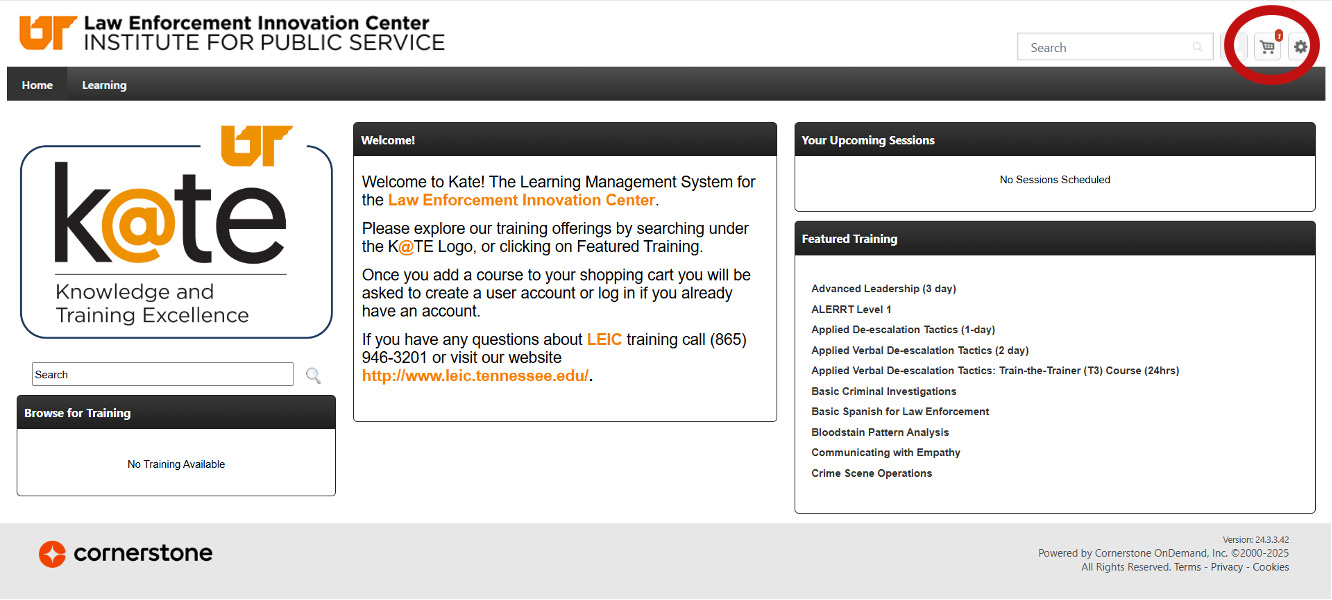Open the Terms link in the footer

(x=1188, y=567)
